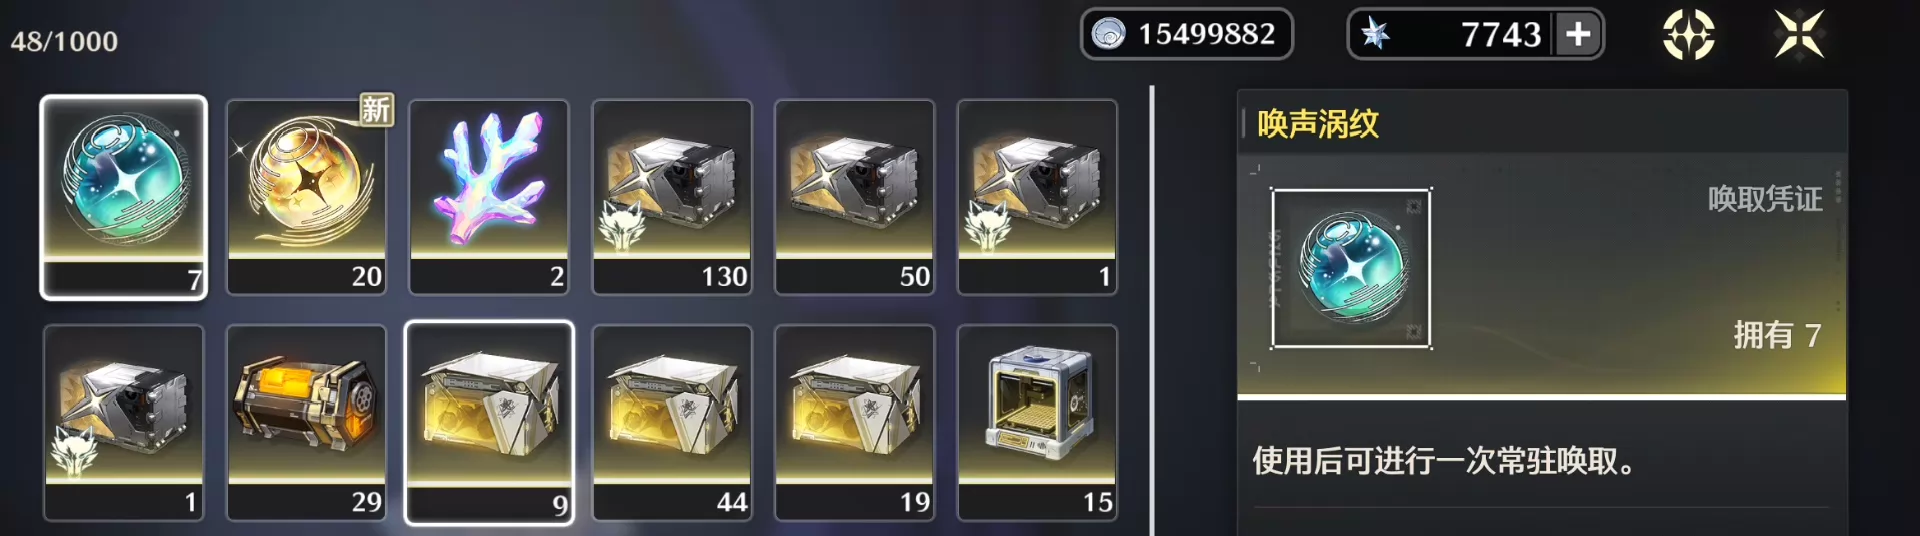Close the inventory with the X icon
Image resolution: width=1920 pixels, height=536 pixels.
pyautogui.click(x=1799, y=34)
